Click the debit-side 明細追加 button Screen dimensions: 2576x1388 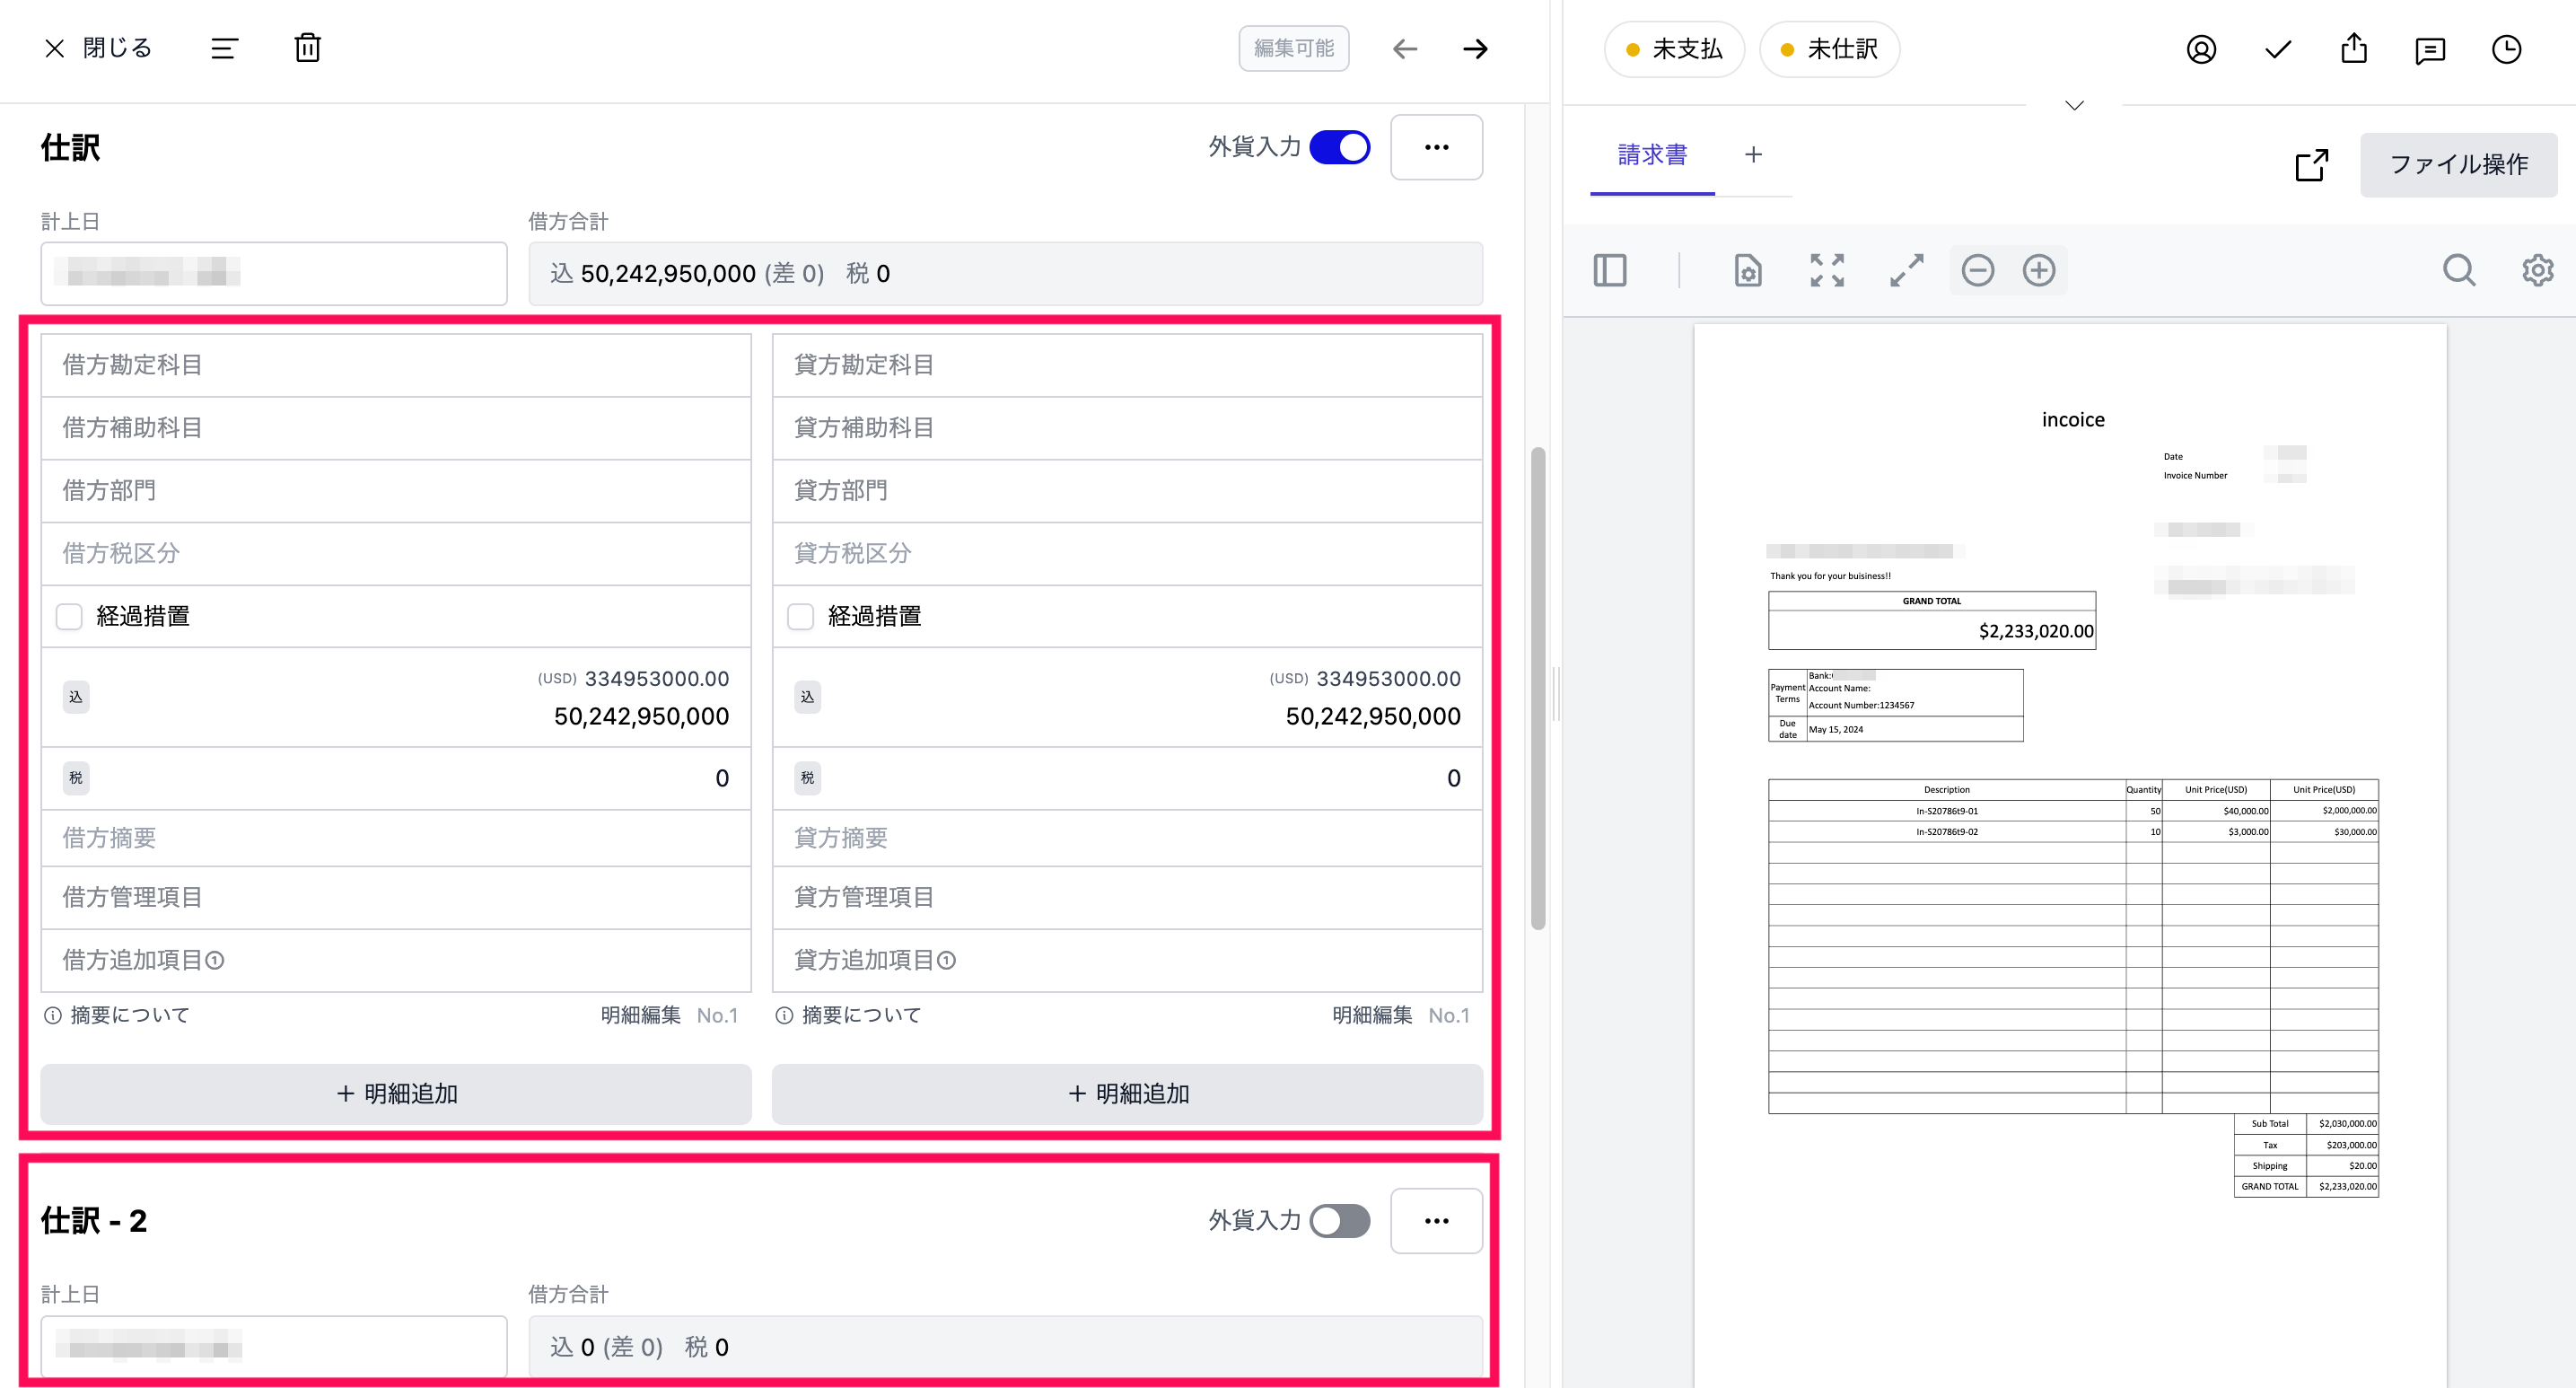(x=396, y=1094)
